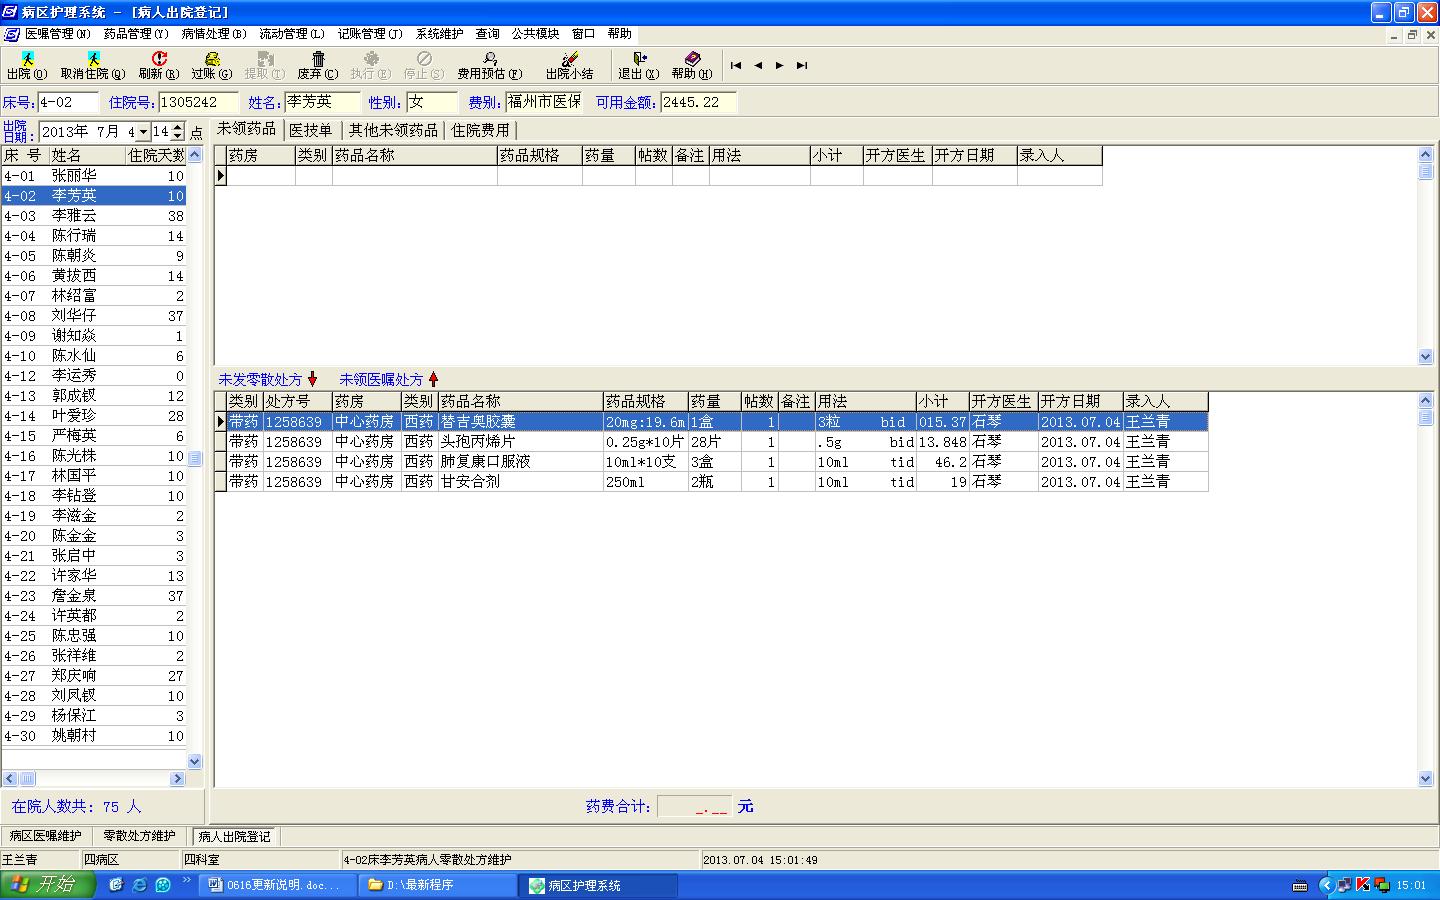The image size is (1440, 900).
Task: Click the 废弃 trash toolbar icon
Action: 318,66
